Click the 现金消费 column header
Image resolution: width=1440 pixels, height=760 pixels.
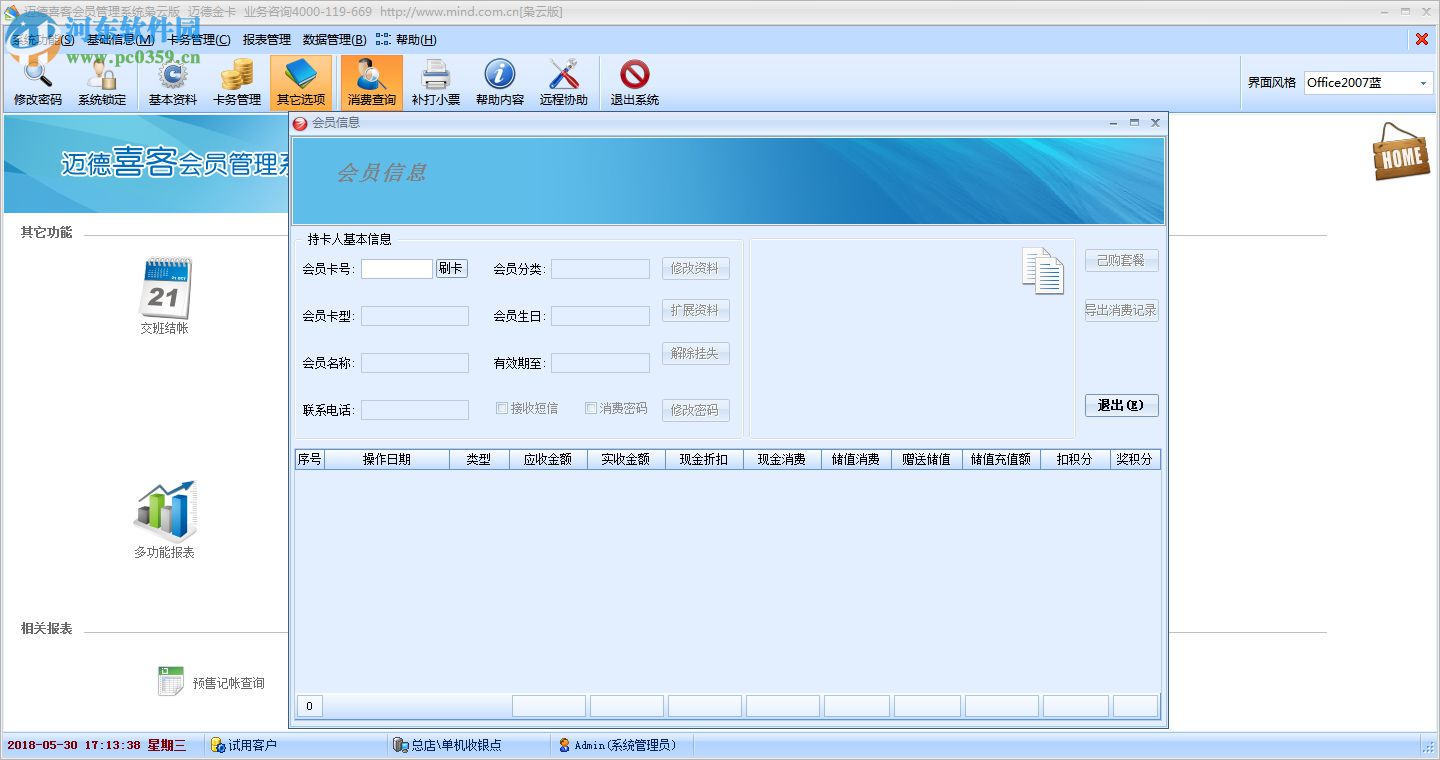782,459
